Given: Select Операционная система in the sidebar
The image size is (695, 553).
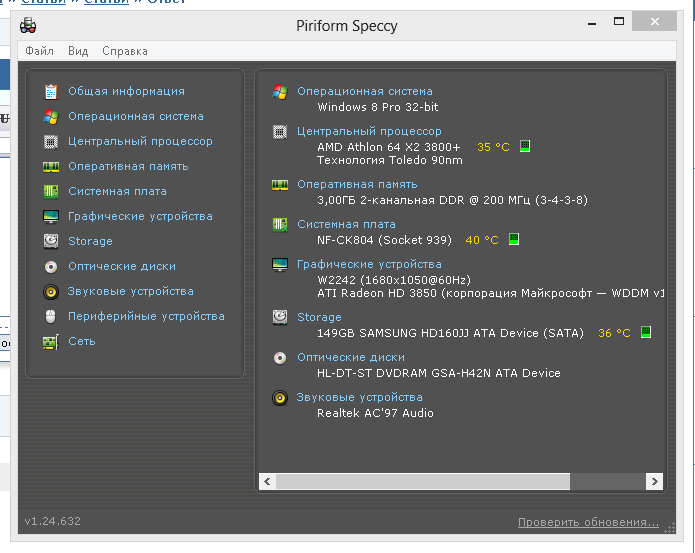Looking at the screenshot, I should click(136, 116).
